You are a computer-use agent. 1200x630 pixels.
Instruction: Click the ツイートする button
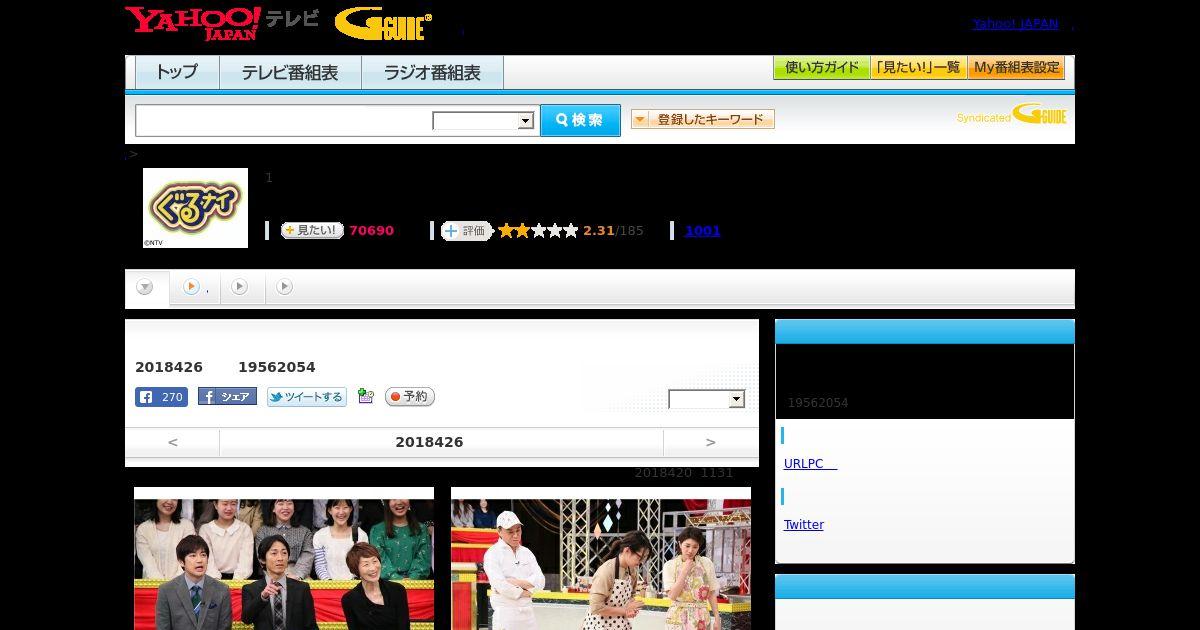point(306,397)
